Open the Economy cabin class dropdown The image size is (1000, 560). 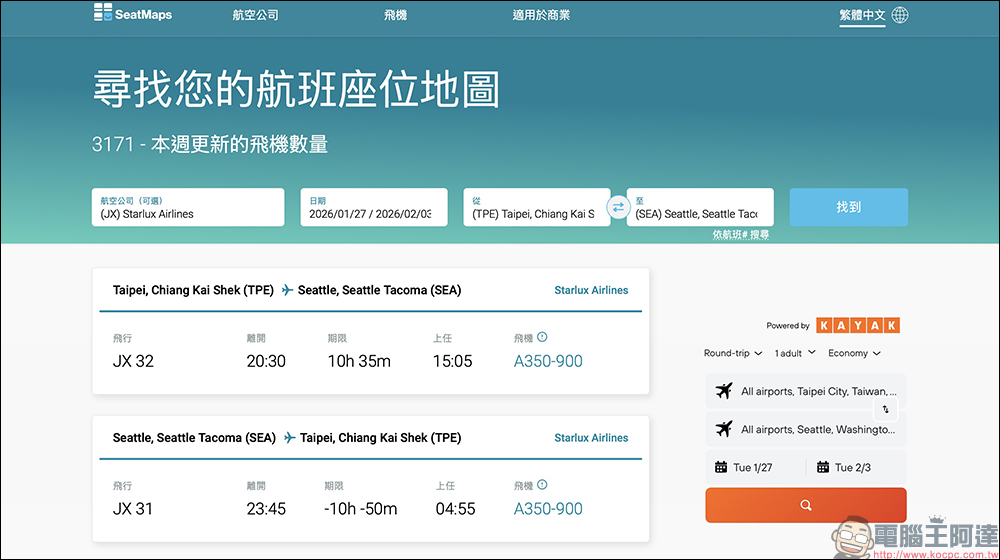pos(854,353)
